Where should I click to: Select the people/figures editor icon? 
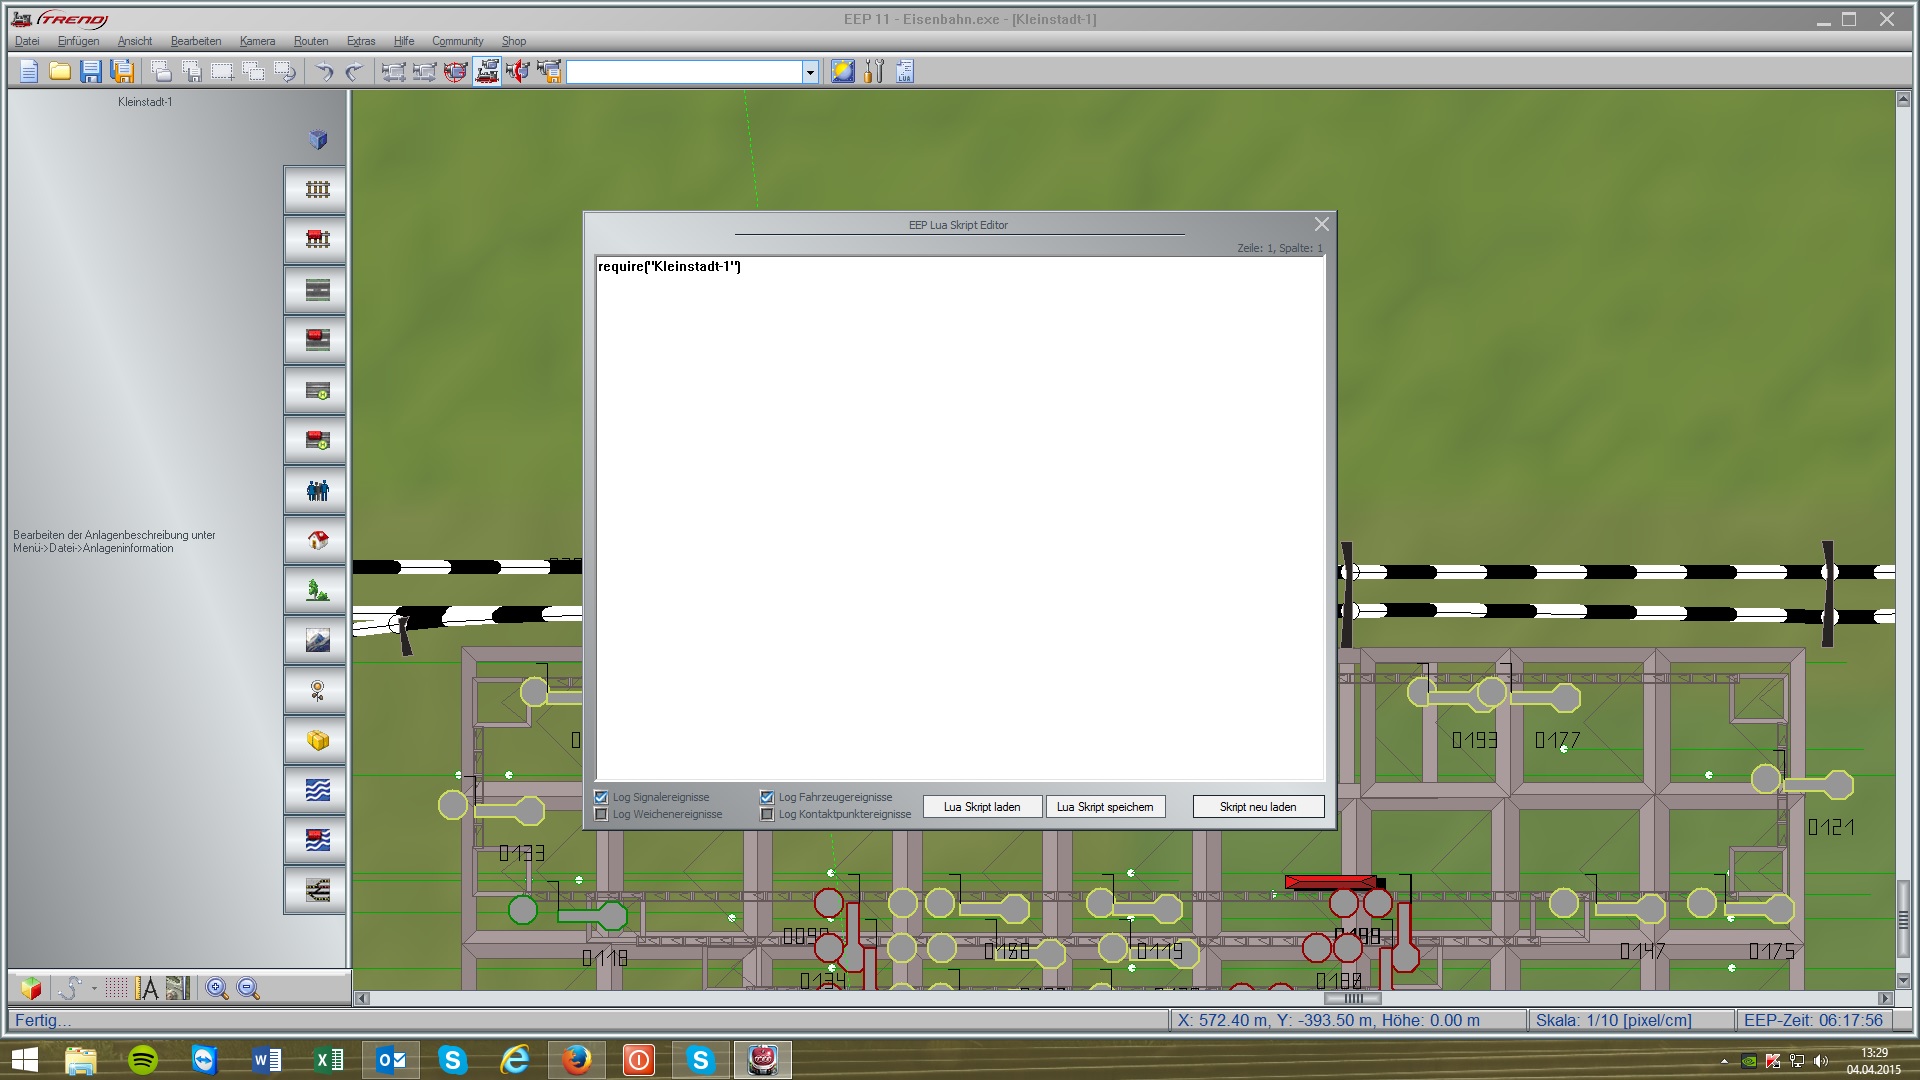click(317, 490)
